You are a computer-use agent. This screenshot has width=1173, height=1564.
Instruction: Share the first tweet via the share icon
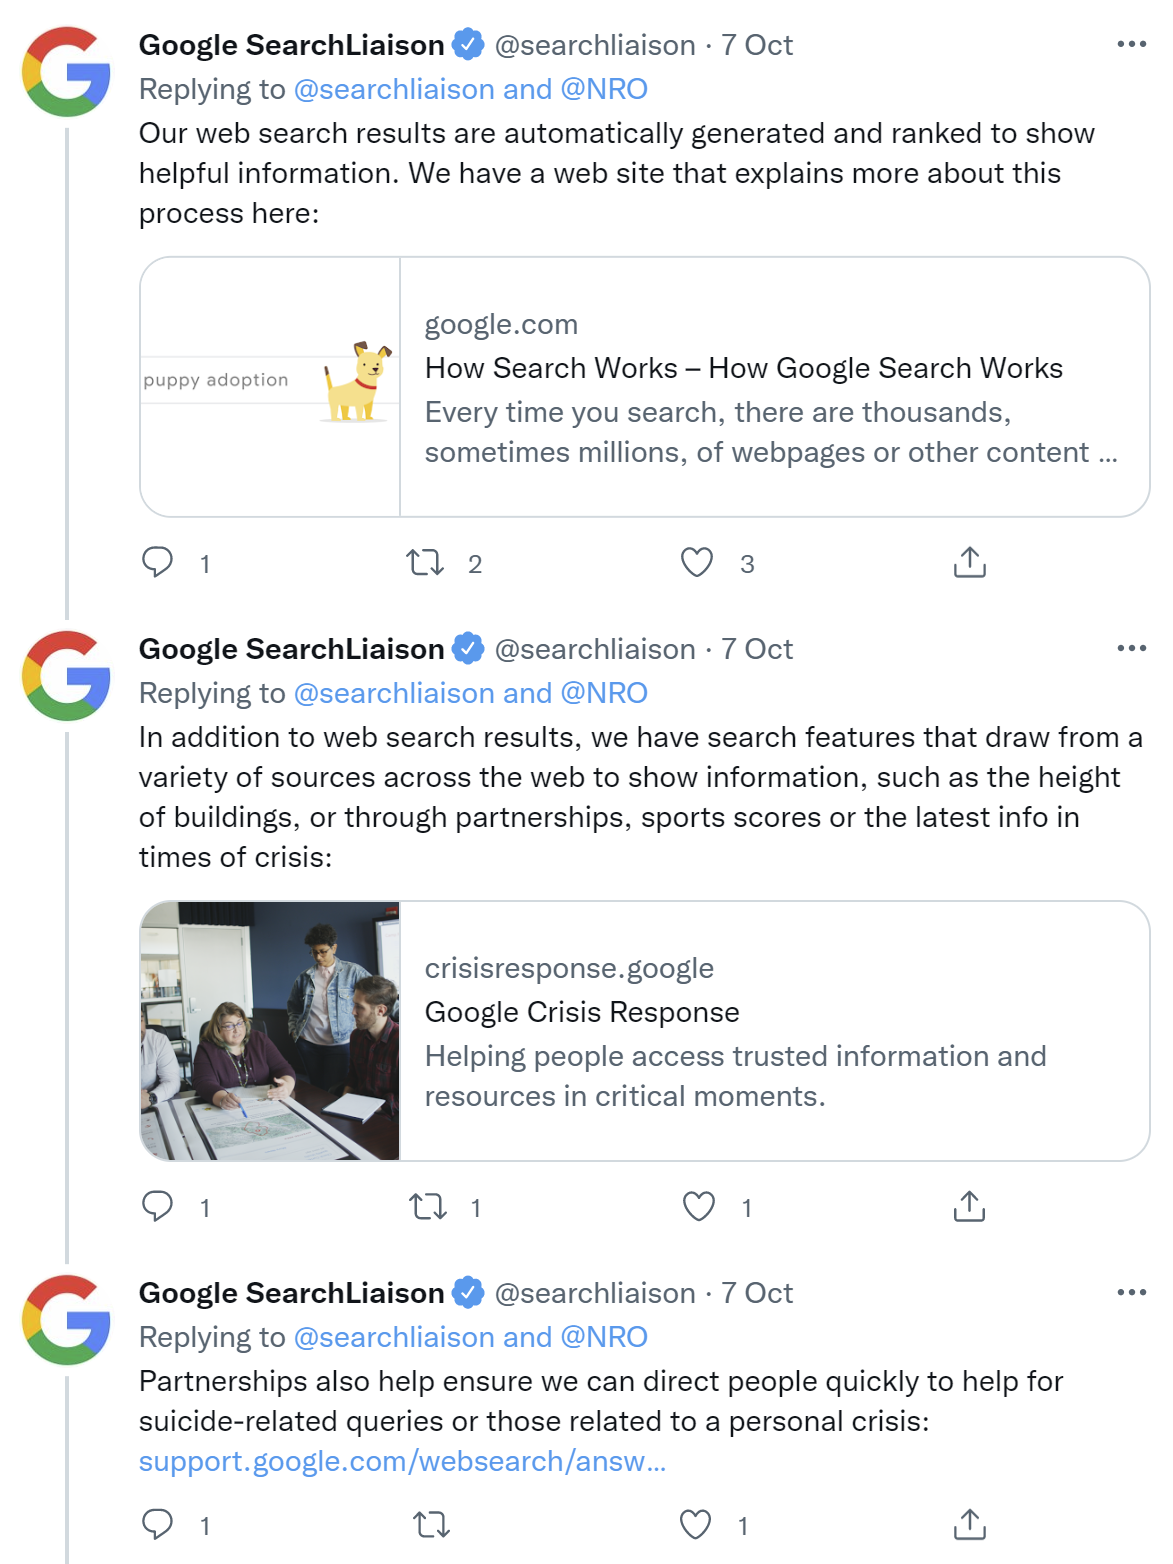pos(968,563)
